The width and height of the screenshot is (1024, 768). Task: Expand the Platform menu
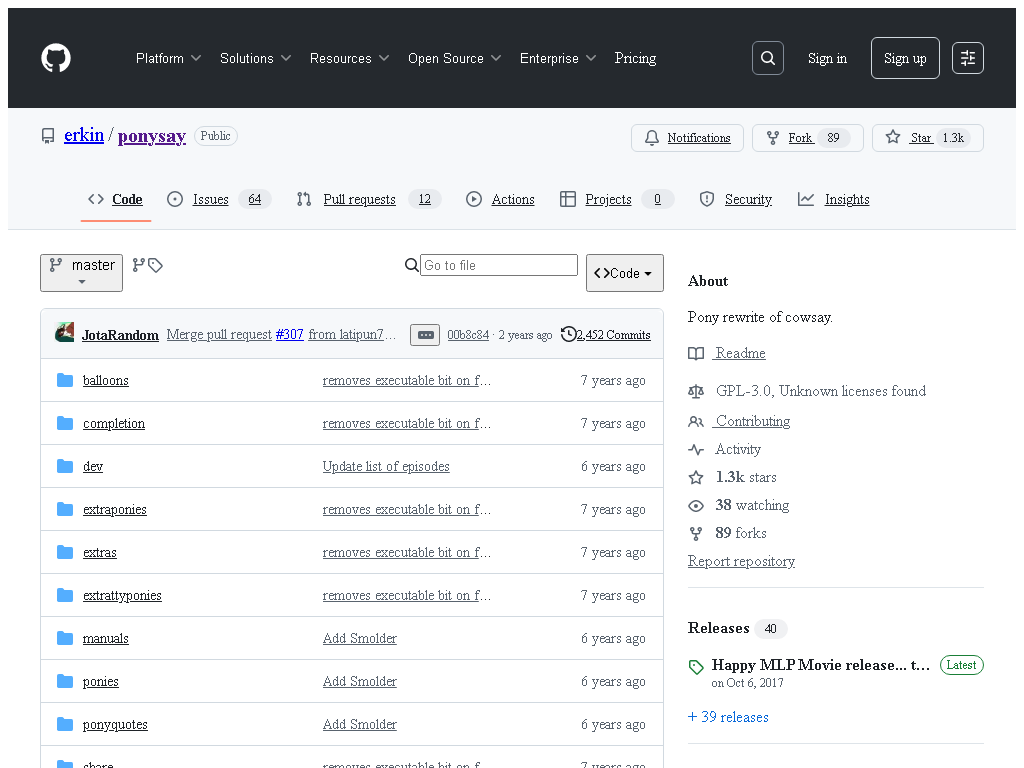(x=168, y=58)
